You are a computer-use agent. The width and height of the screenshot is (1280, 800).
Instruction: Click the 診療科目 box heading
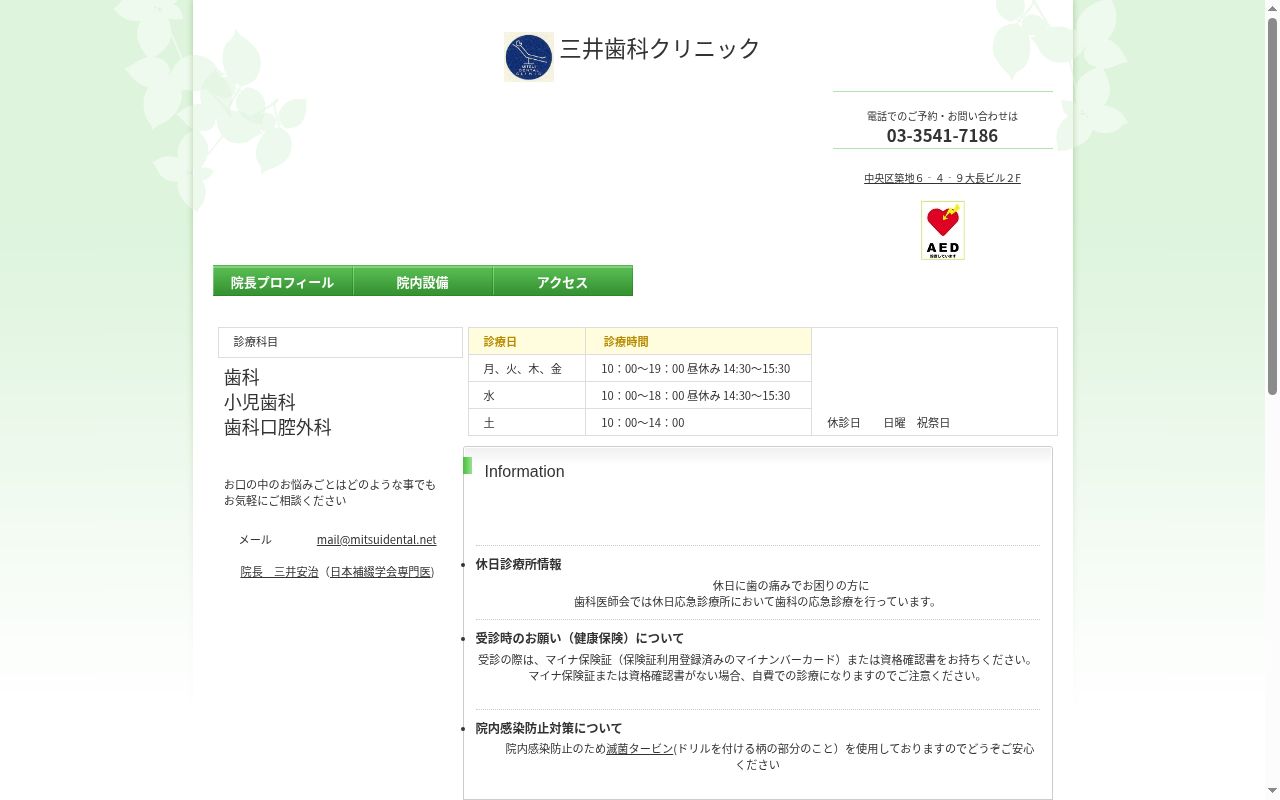340,342
